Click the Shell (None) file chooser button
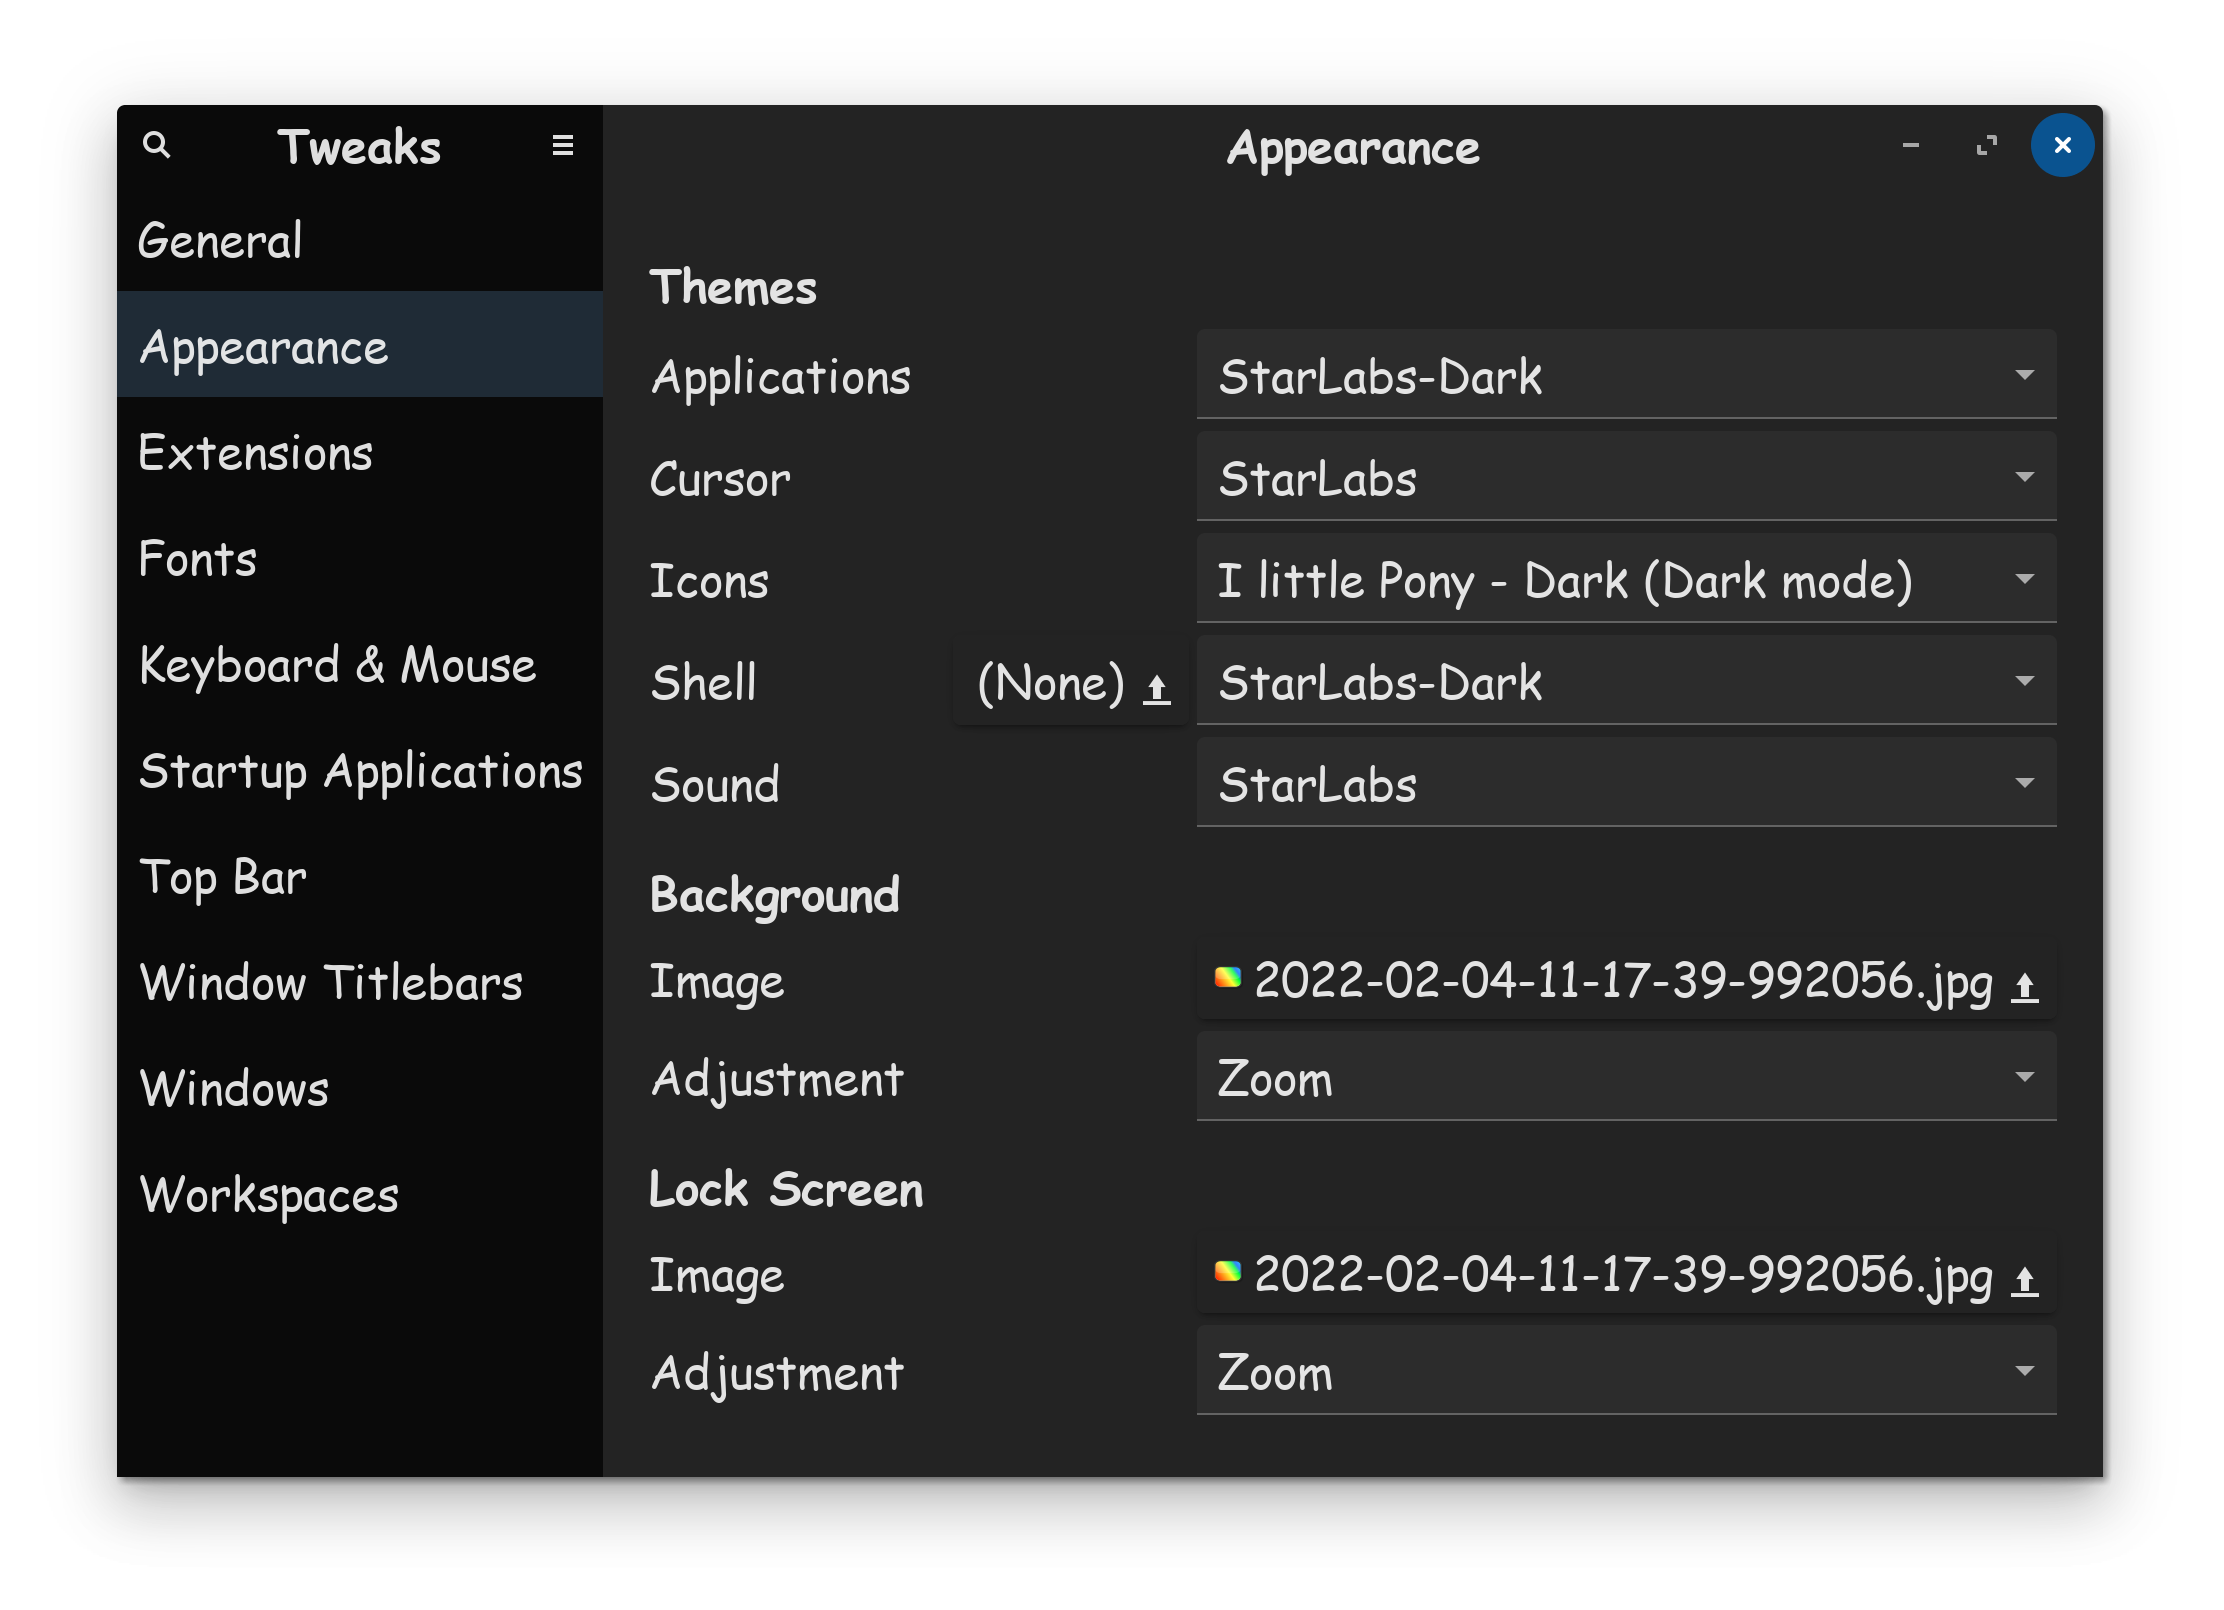 click(x=1071, y=682)
